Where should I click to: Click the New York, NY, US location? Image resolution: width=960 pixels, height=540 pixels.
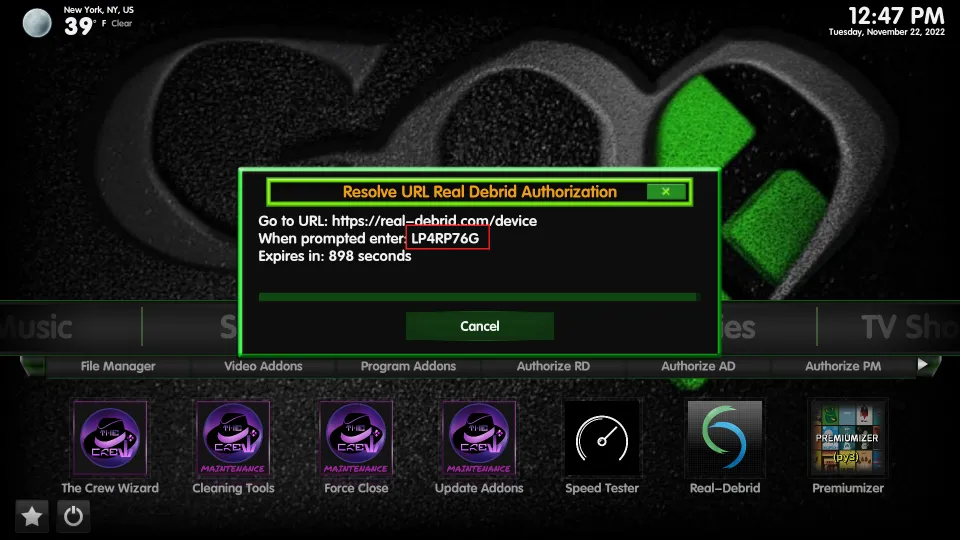[99, 10]
